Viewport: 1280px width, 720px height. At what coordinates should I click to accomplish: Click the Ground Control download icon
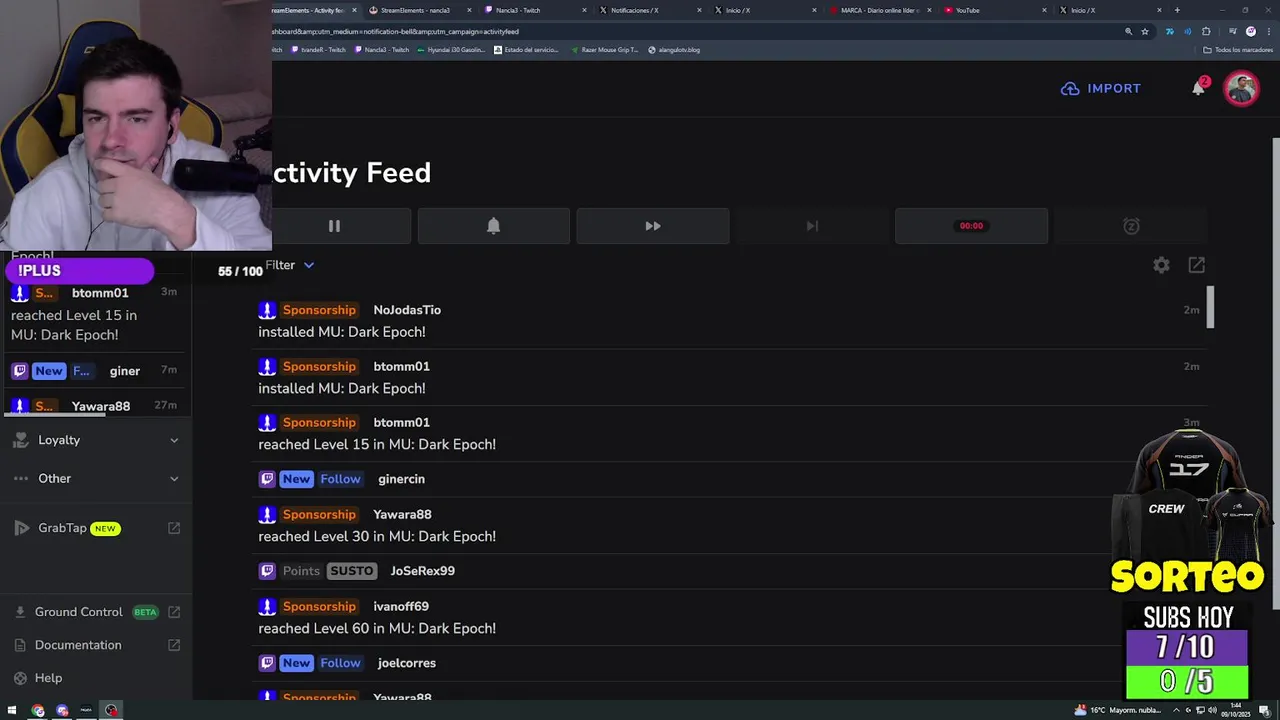[x=20, y=612]
